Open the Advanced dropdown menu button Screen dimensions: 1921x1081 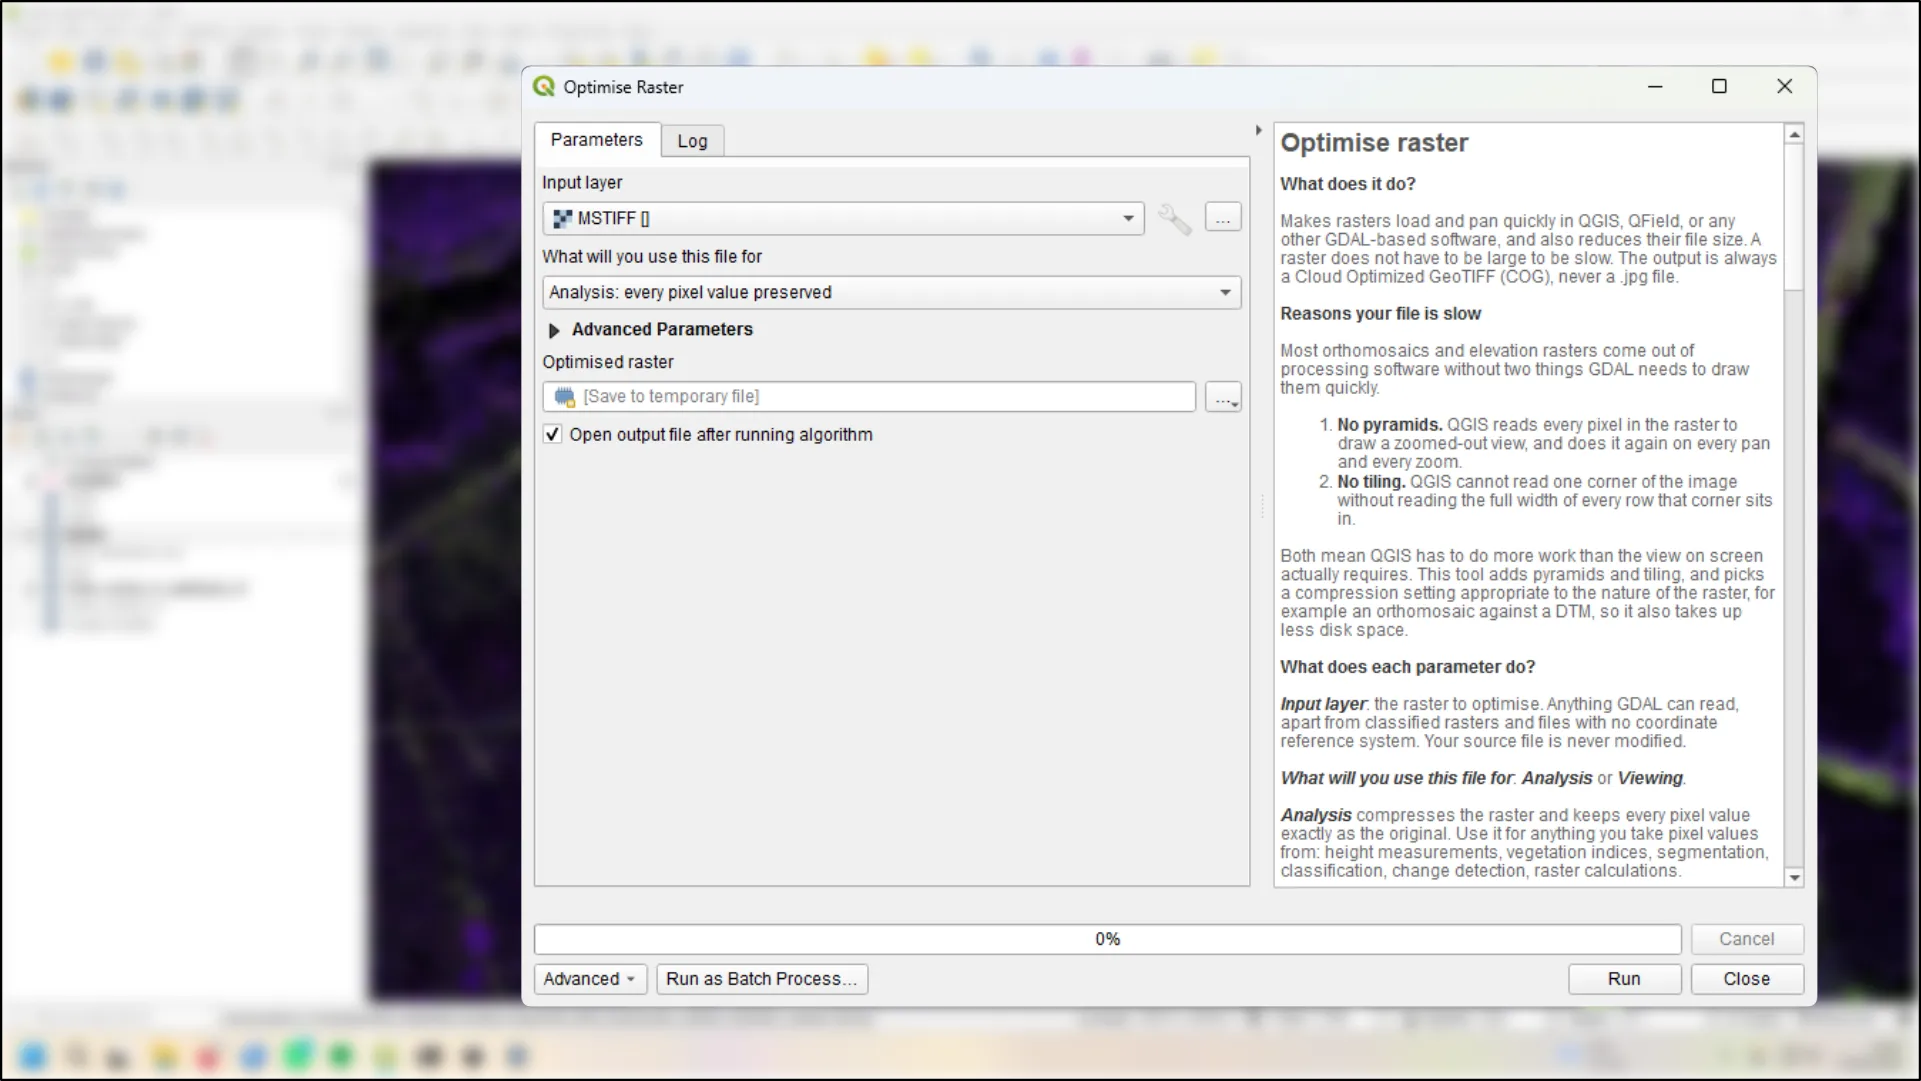click(590, 979)
